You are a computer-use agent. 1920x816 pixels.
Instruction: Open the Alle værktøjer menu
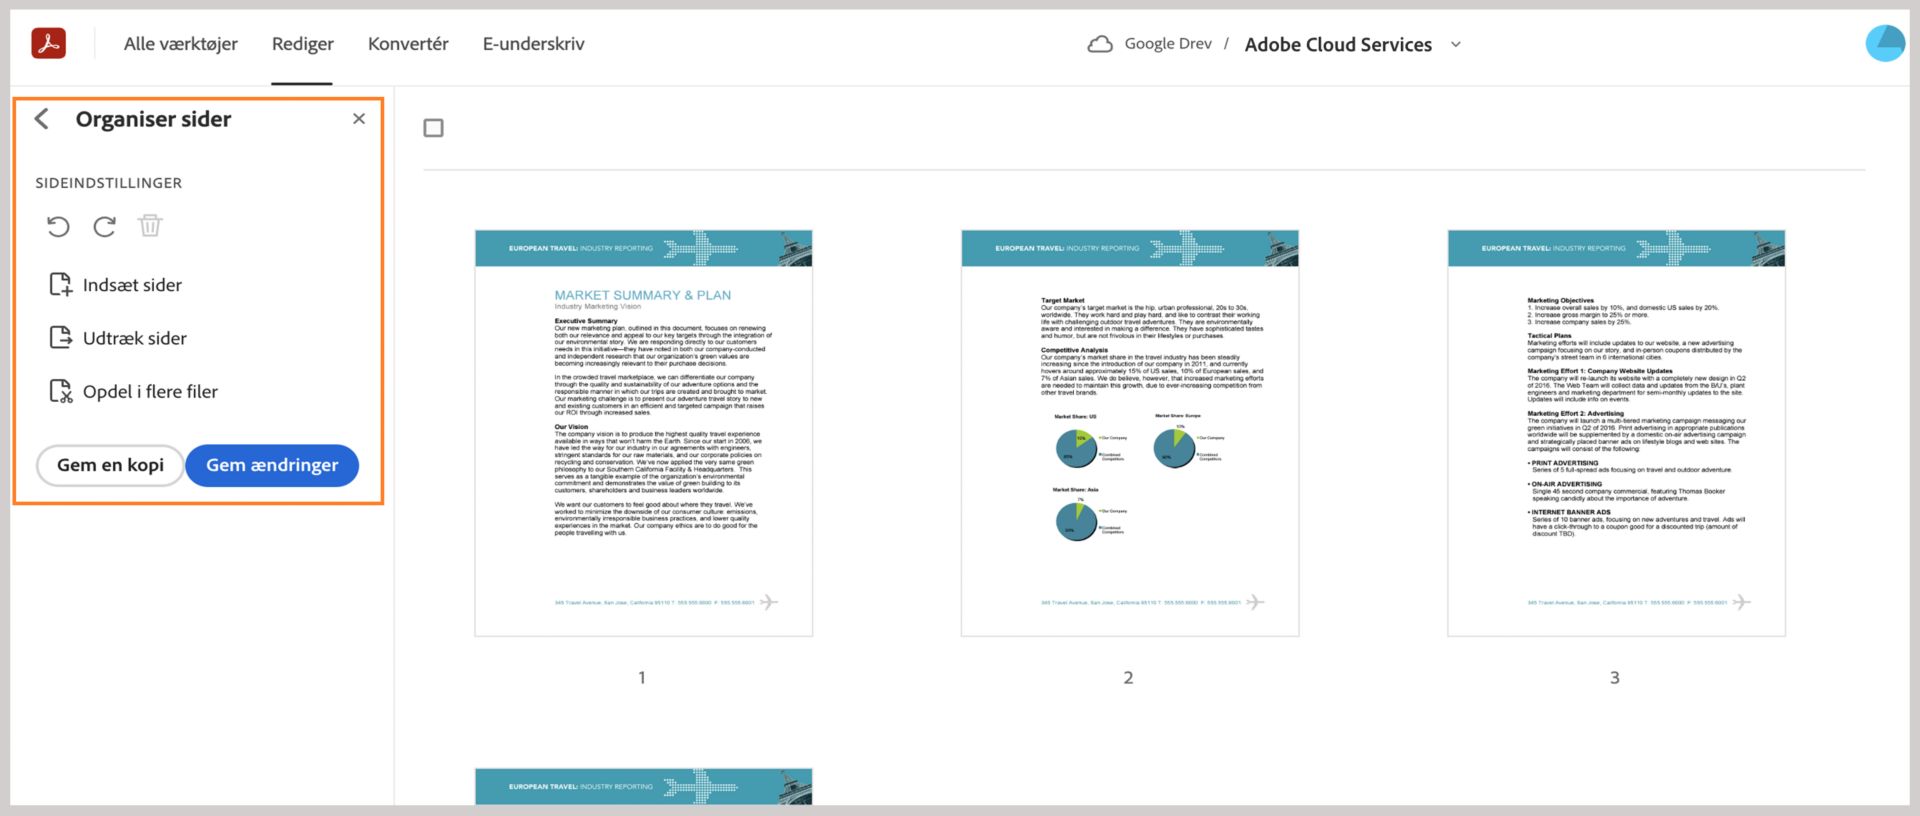coord(181,44)
